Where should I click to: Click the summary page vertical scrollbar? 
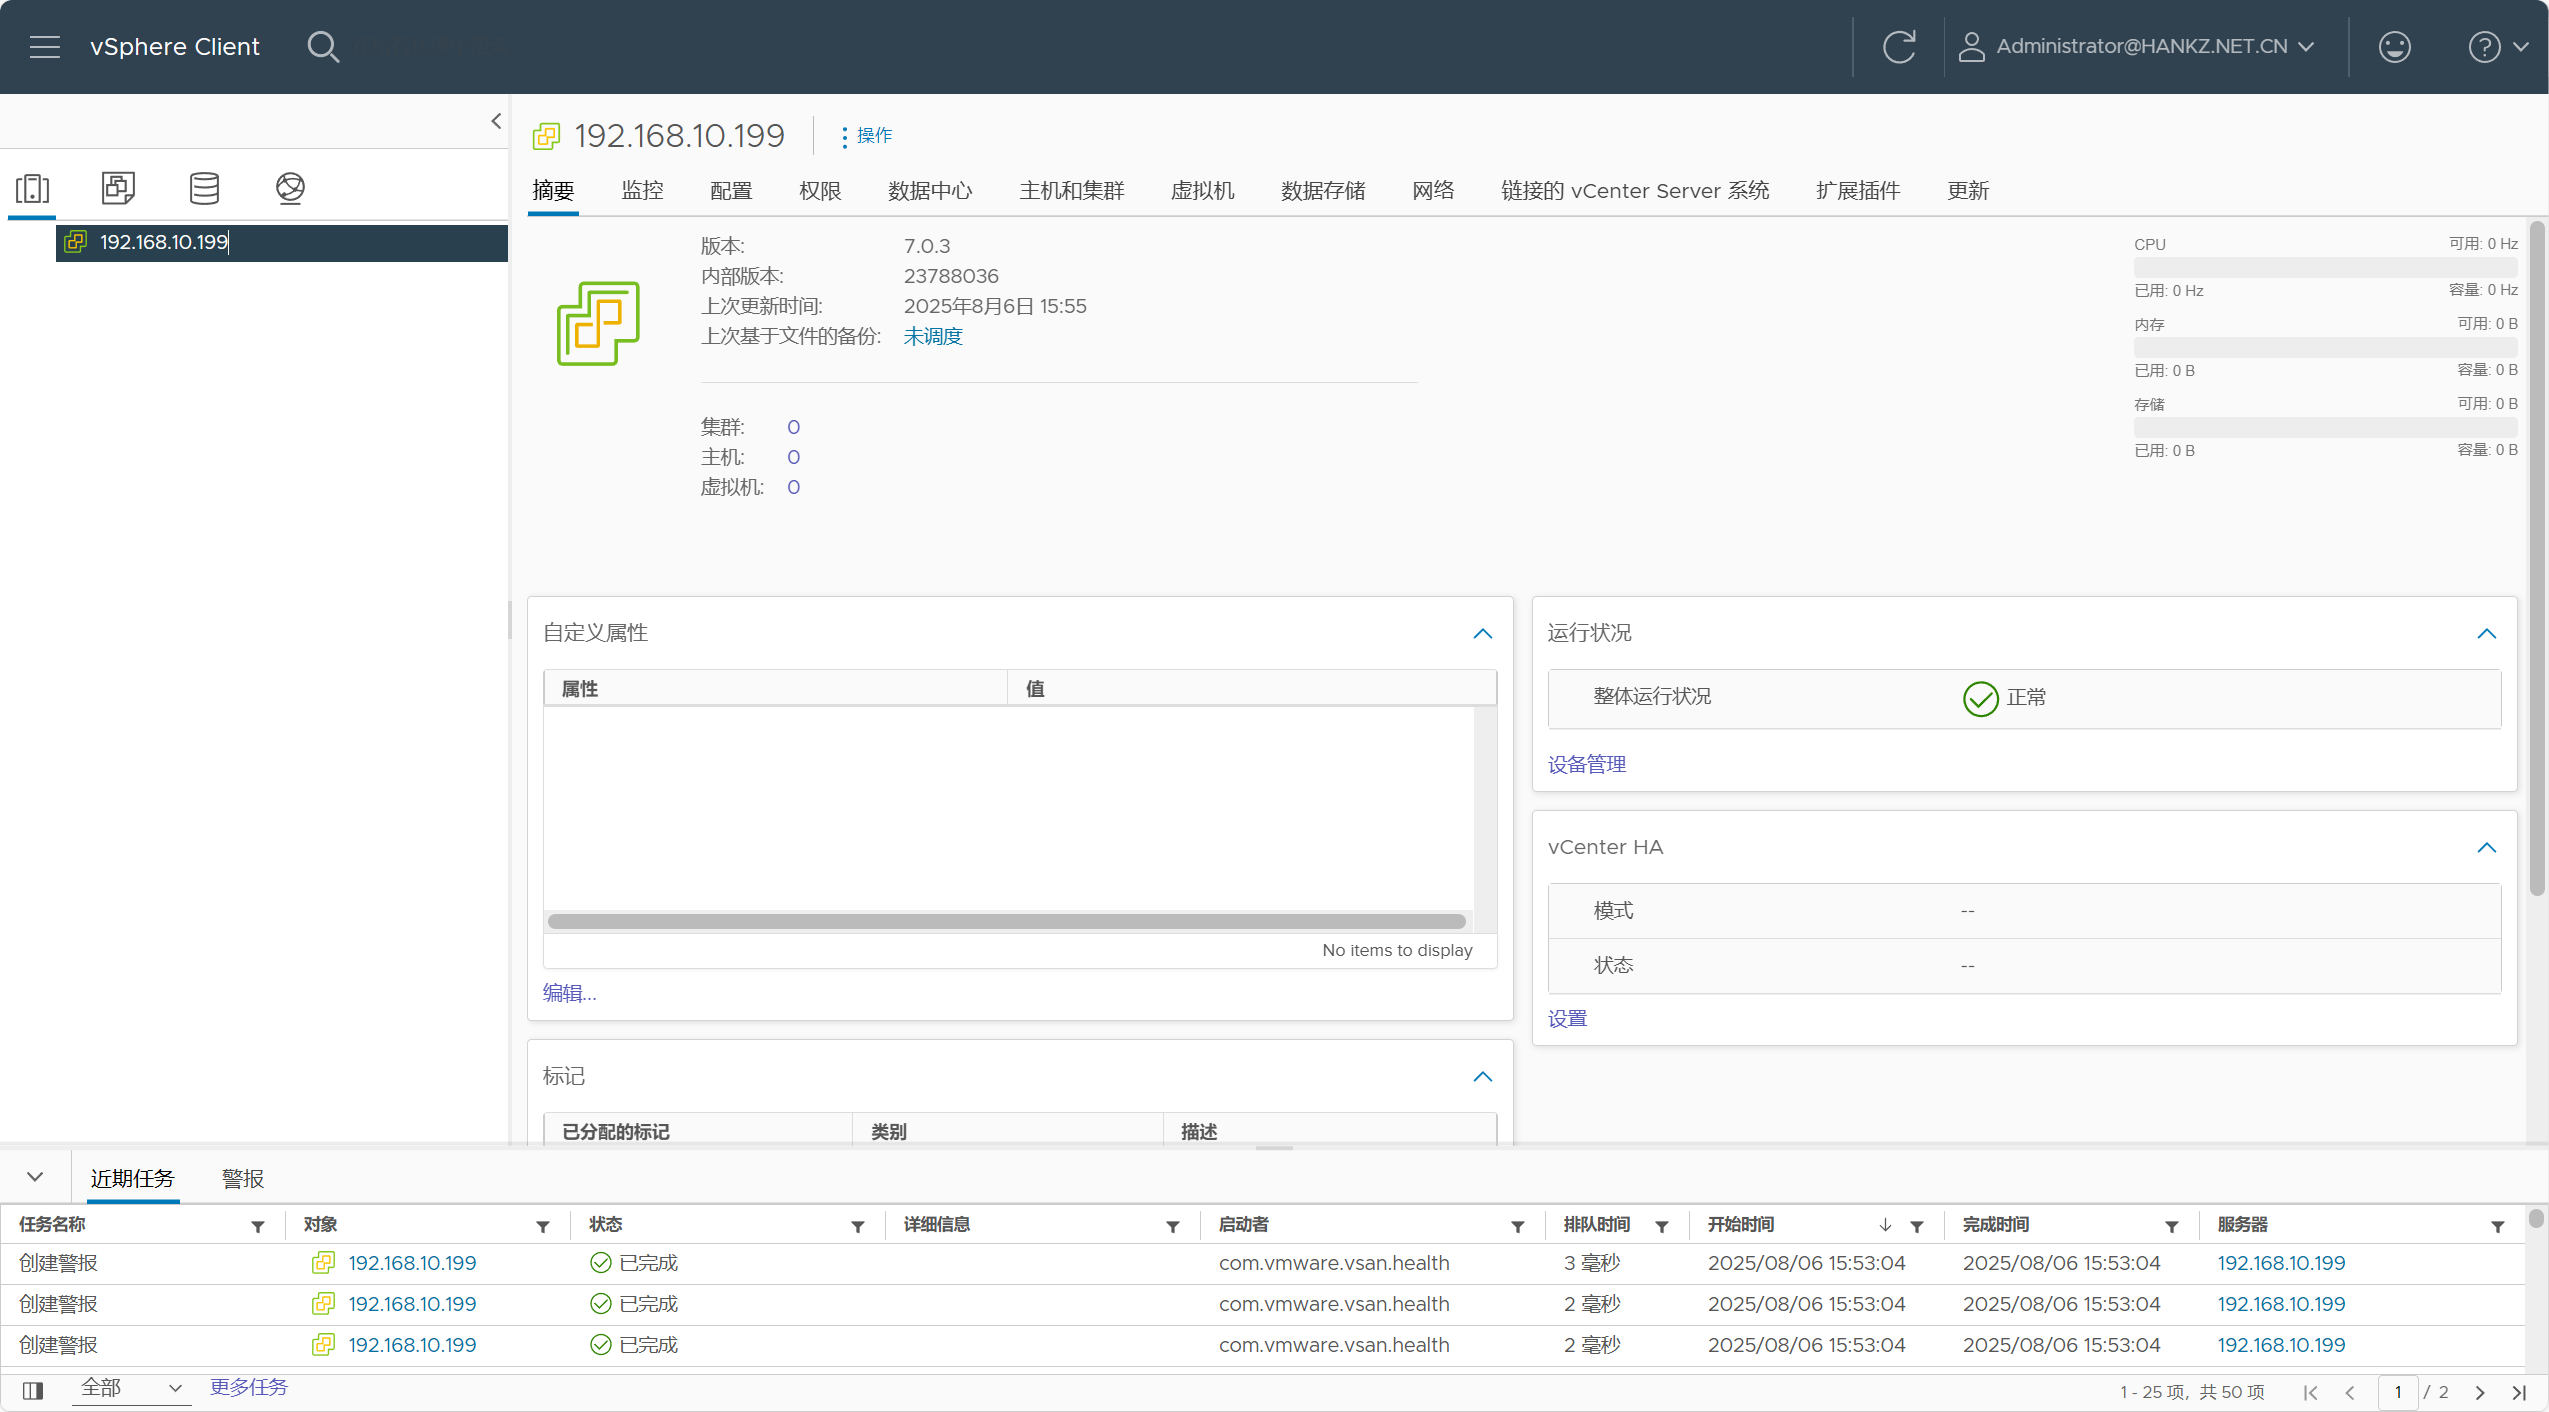point(2537,558)
